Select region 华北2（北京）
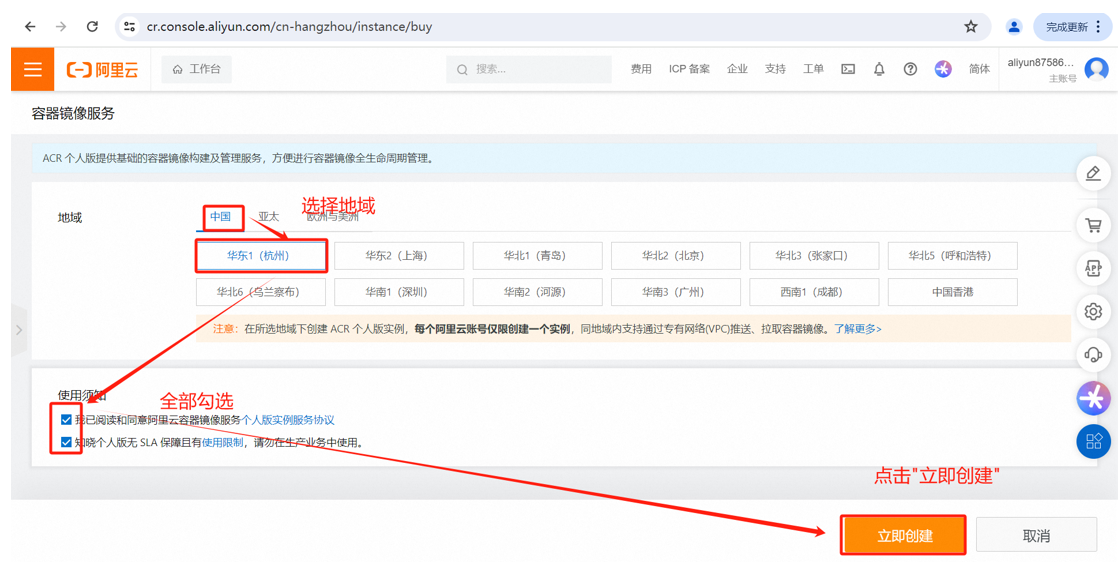Viewport: 1119px width, 563px height. point(676,255)
